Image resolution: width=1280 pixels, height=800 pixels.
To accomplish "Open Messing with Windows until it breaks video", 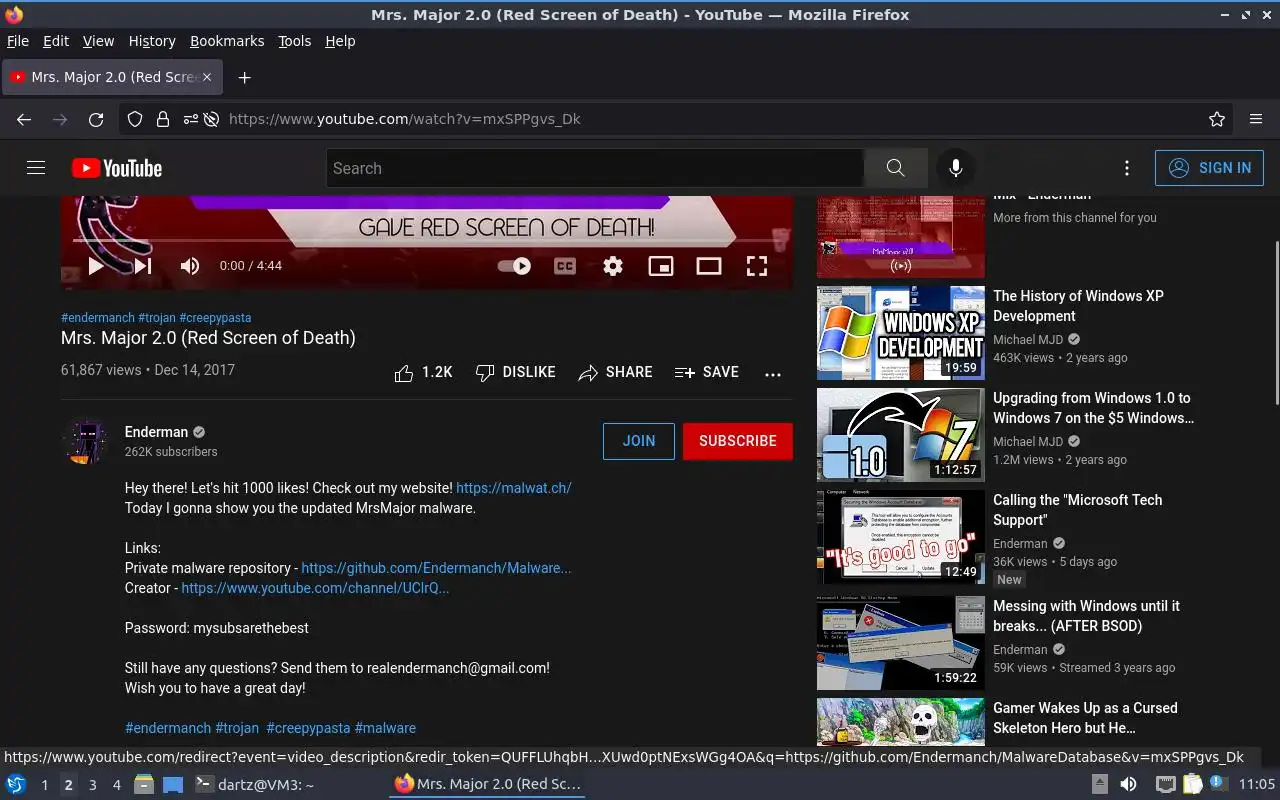I will tap(1086, 616).
